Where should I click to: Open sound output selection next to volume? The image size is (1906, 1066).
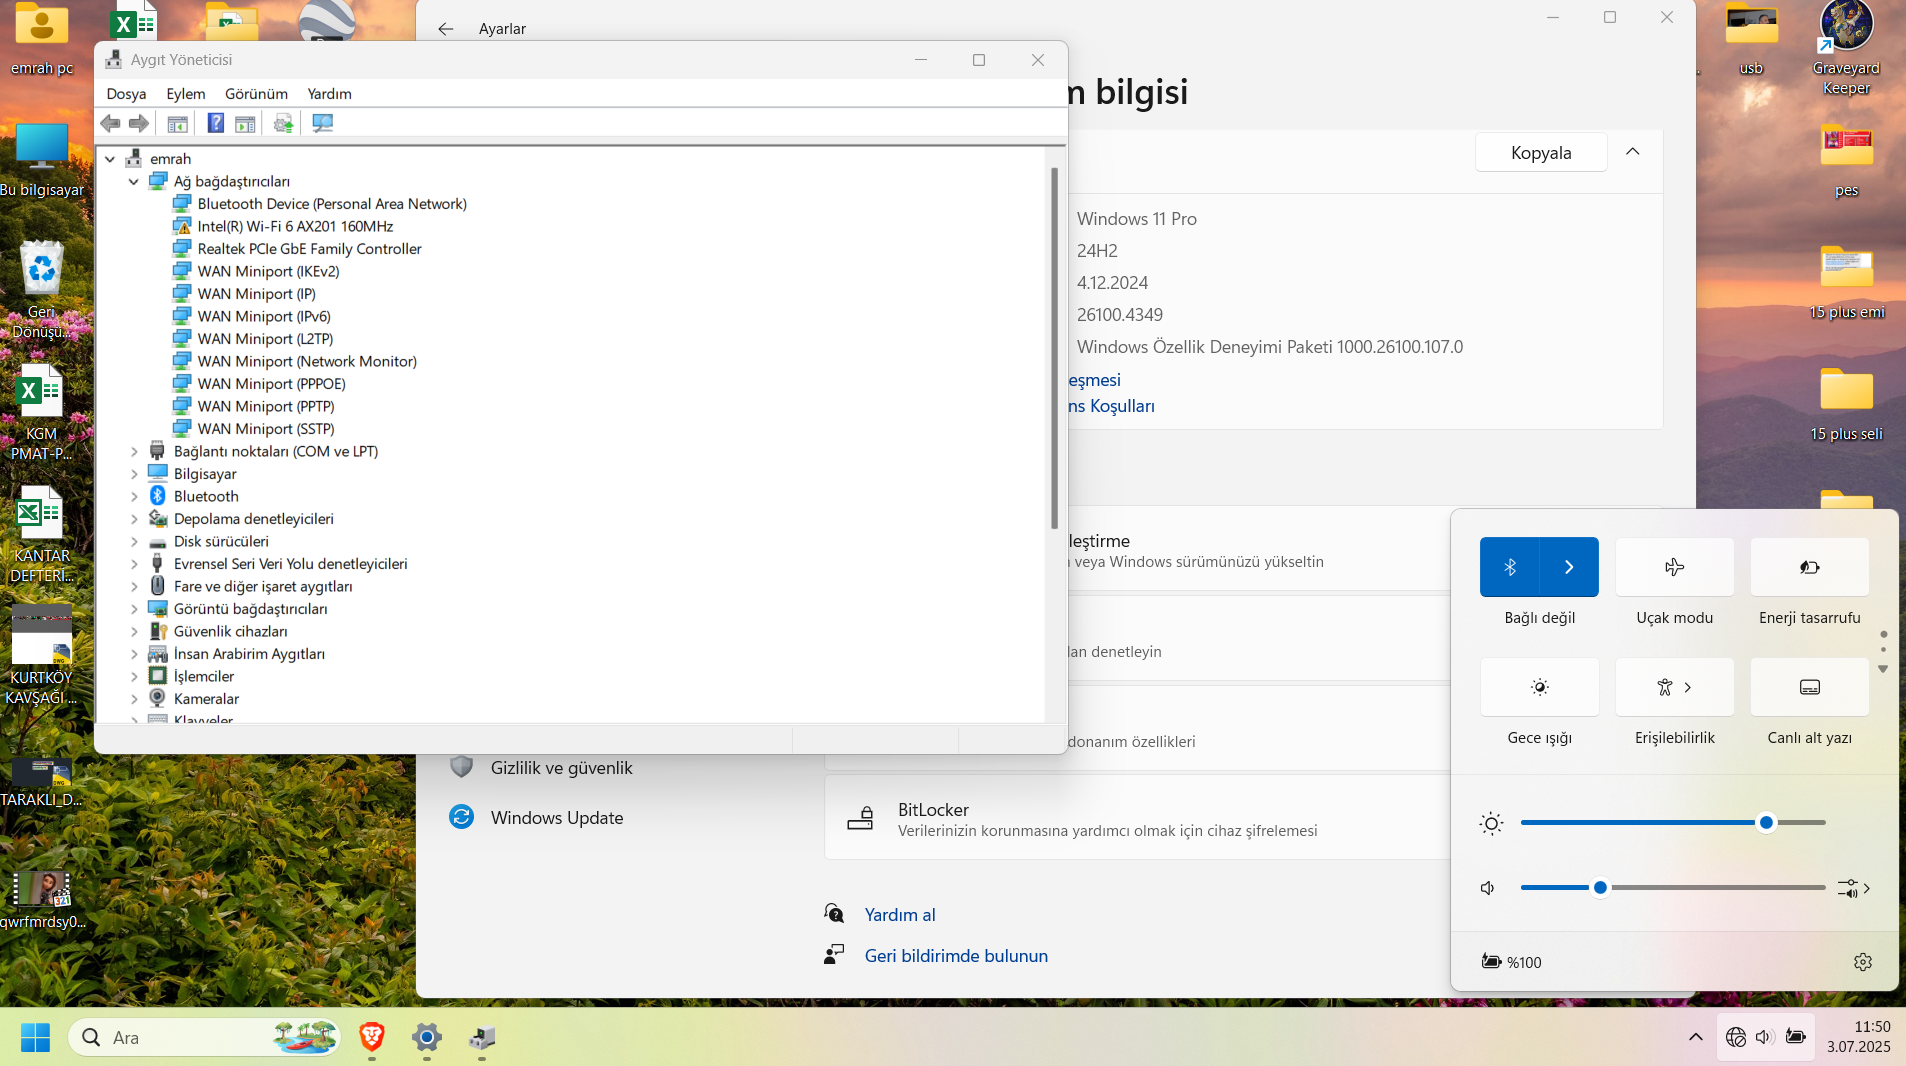[1854, 888]
